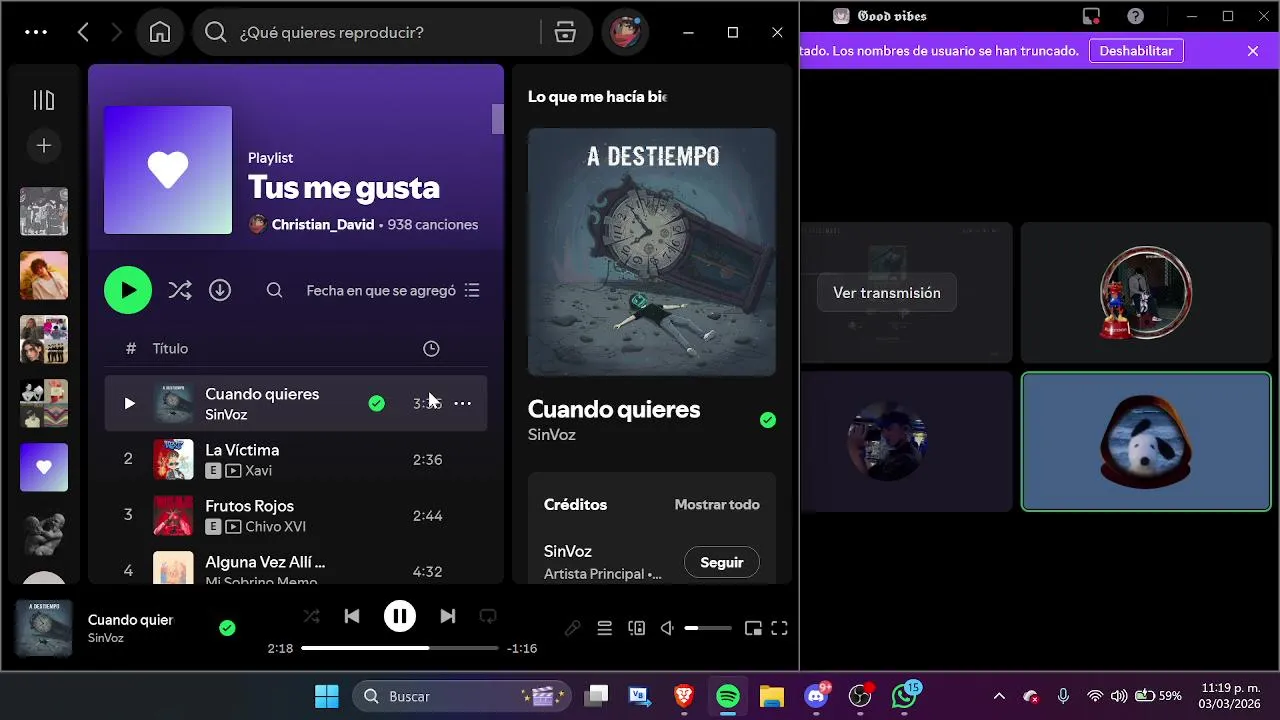The image size is (1280, 720).
Task: Open SinVoz artist link under panel title
Action: pyautogui.click(x=552, y=435)
